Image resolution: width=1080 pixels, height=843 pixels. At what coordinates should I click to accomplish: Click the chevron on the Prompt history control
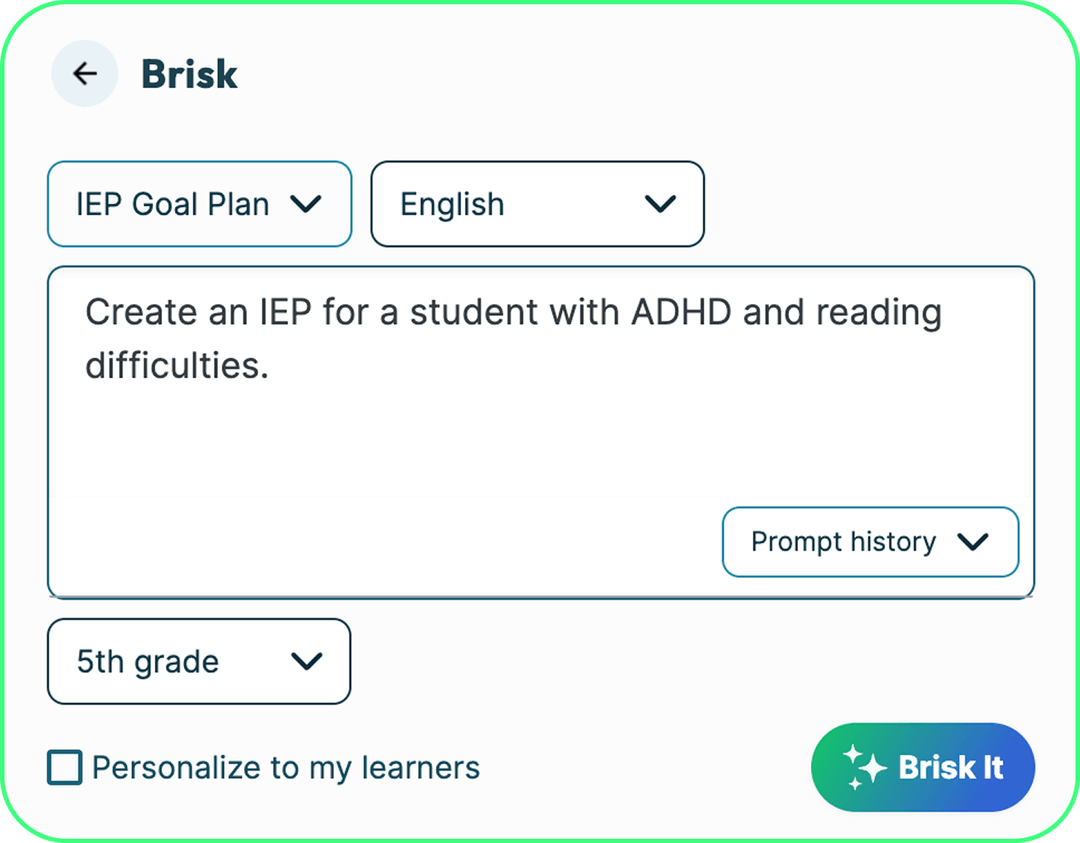972,542
